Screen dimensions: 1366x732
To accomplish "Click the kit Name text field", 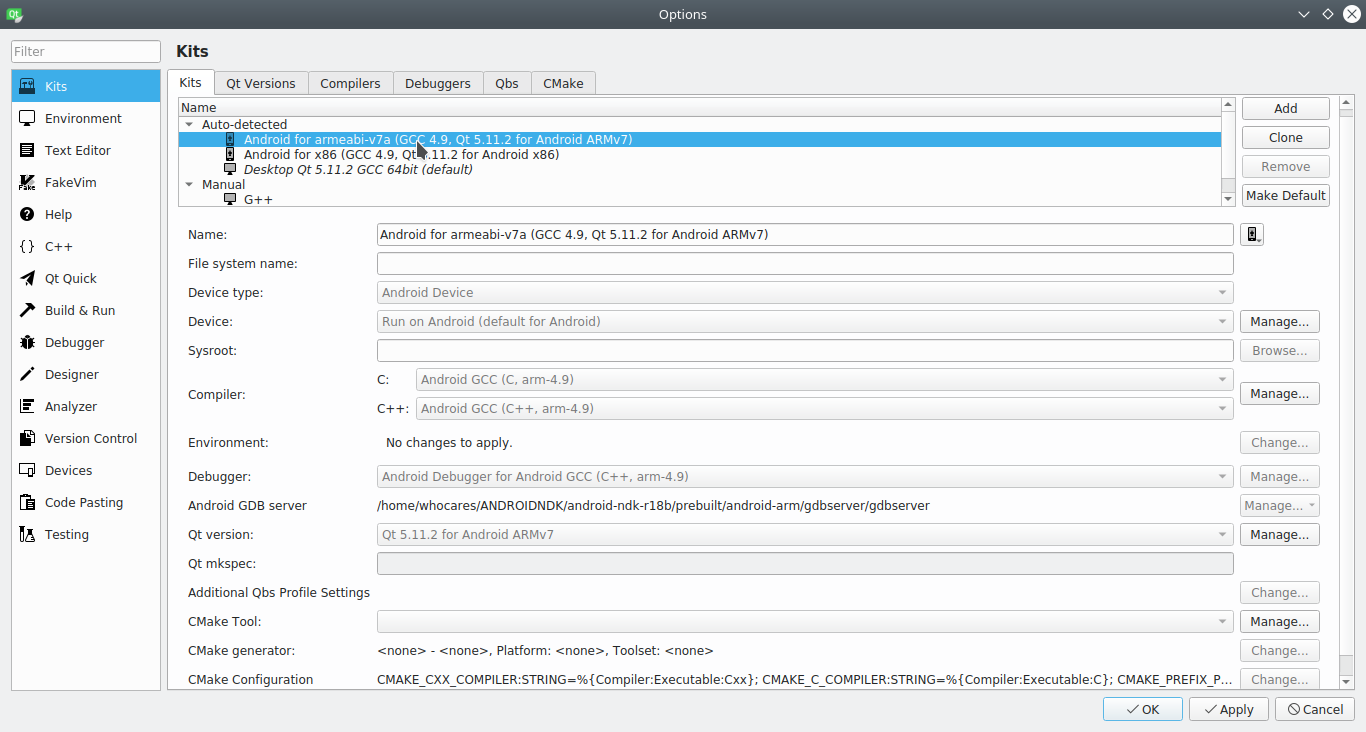I will 805,235.
